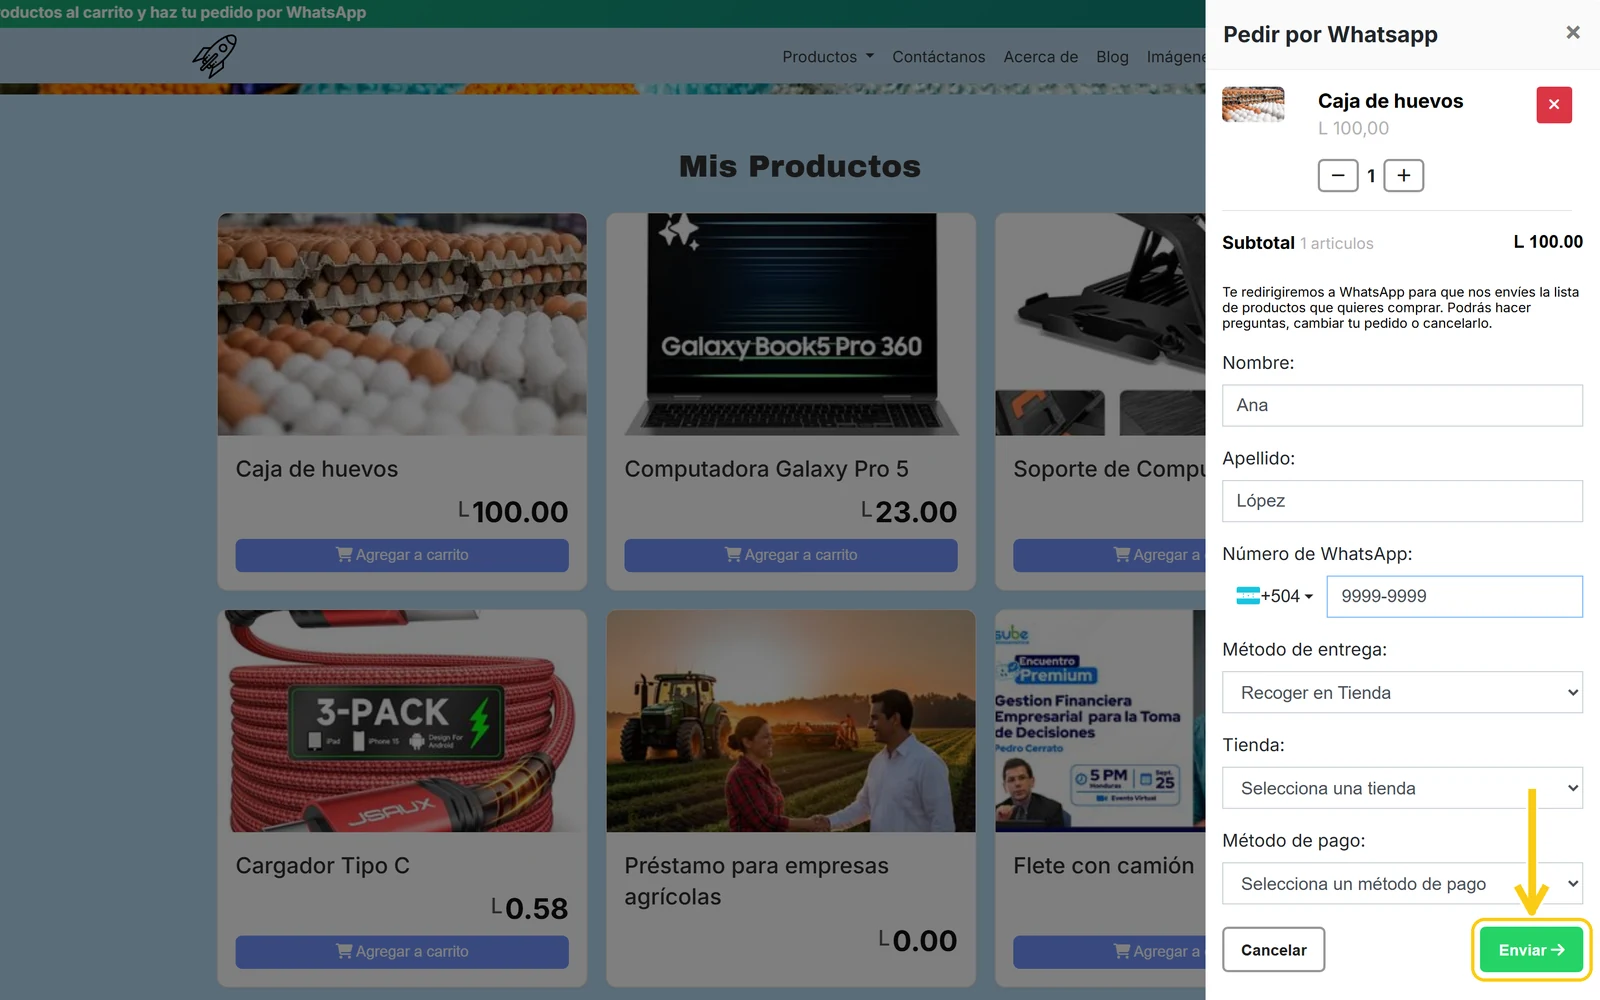This screenshot has width=1600, height=1000.
Task: Click the Flete con camión title
Action: click(x=1104, y=866)
